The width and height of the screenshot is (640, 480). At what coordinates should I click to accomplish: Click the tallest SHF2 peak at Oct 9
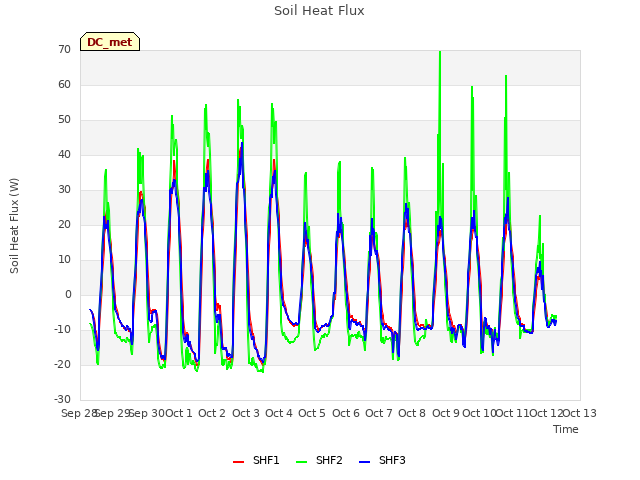[x=440, y=52]
